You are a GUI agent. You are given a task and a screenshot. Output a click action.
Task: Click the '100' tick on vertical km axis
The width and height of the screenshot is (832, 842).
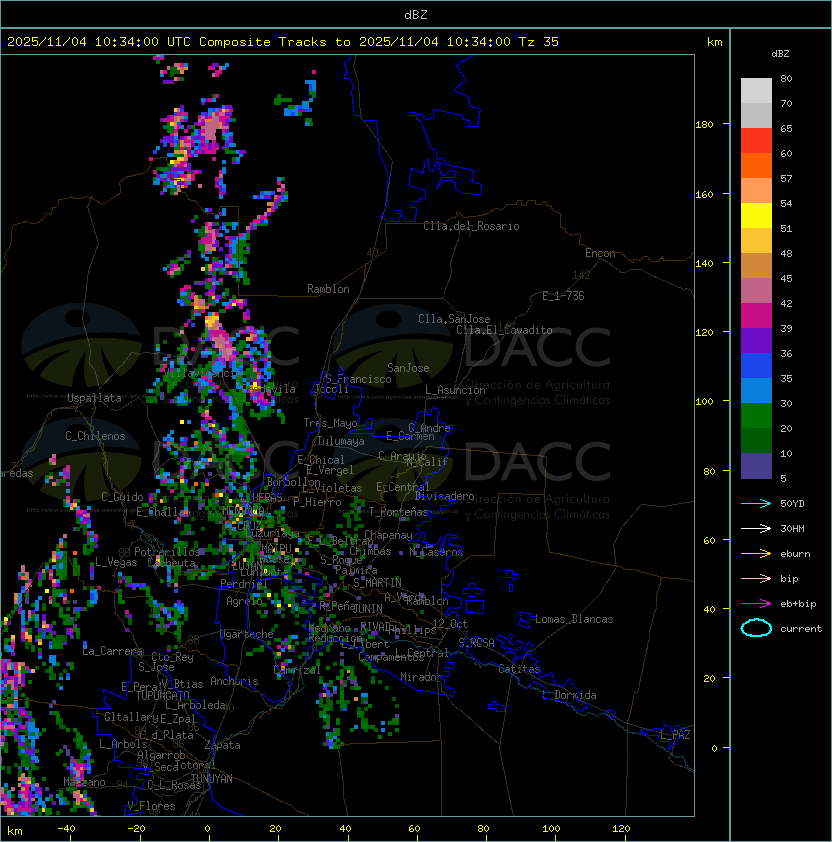pos(704,401)
